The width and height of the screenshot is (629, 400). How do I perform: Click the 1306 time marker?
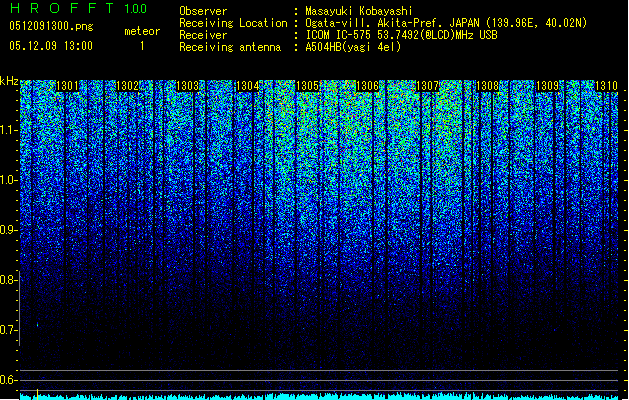pos(367,86)
